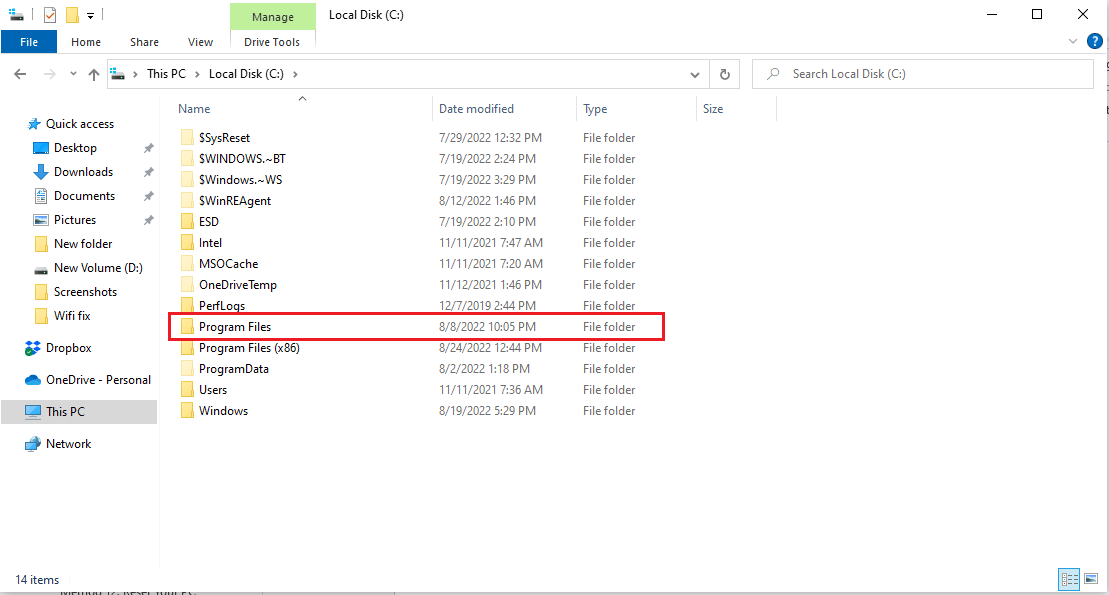Expand the ribbon with the chevron
This screenshot has width=1109, height=595.
pyautogui.click(x=1072, y=42)
